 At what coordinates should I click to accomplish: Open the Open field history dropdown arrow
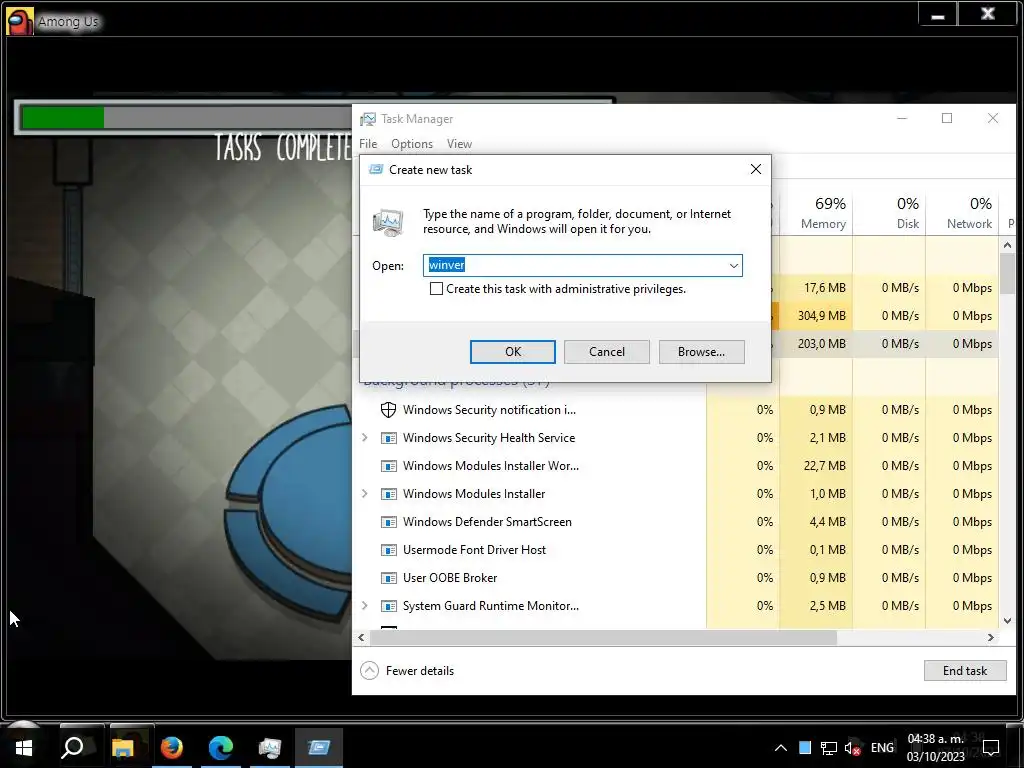tap(733, 266)
